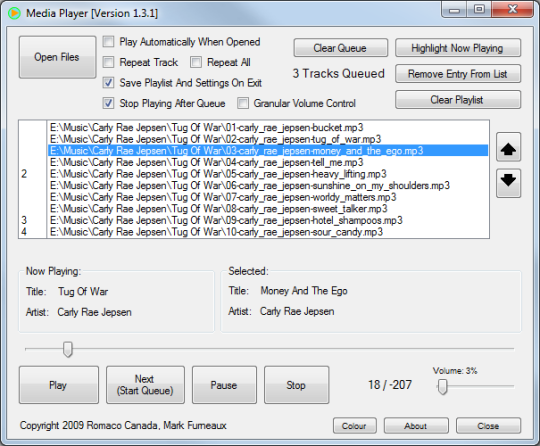This screenshot has width=540, height=446.
Task: Click the copyright Romaco Canada text
Action: [123, 426]
